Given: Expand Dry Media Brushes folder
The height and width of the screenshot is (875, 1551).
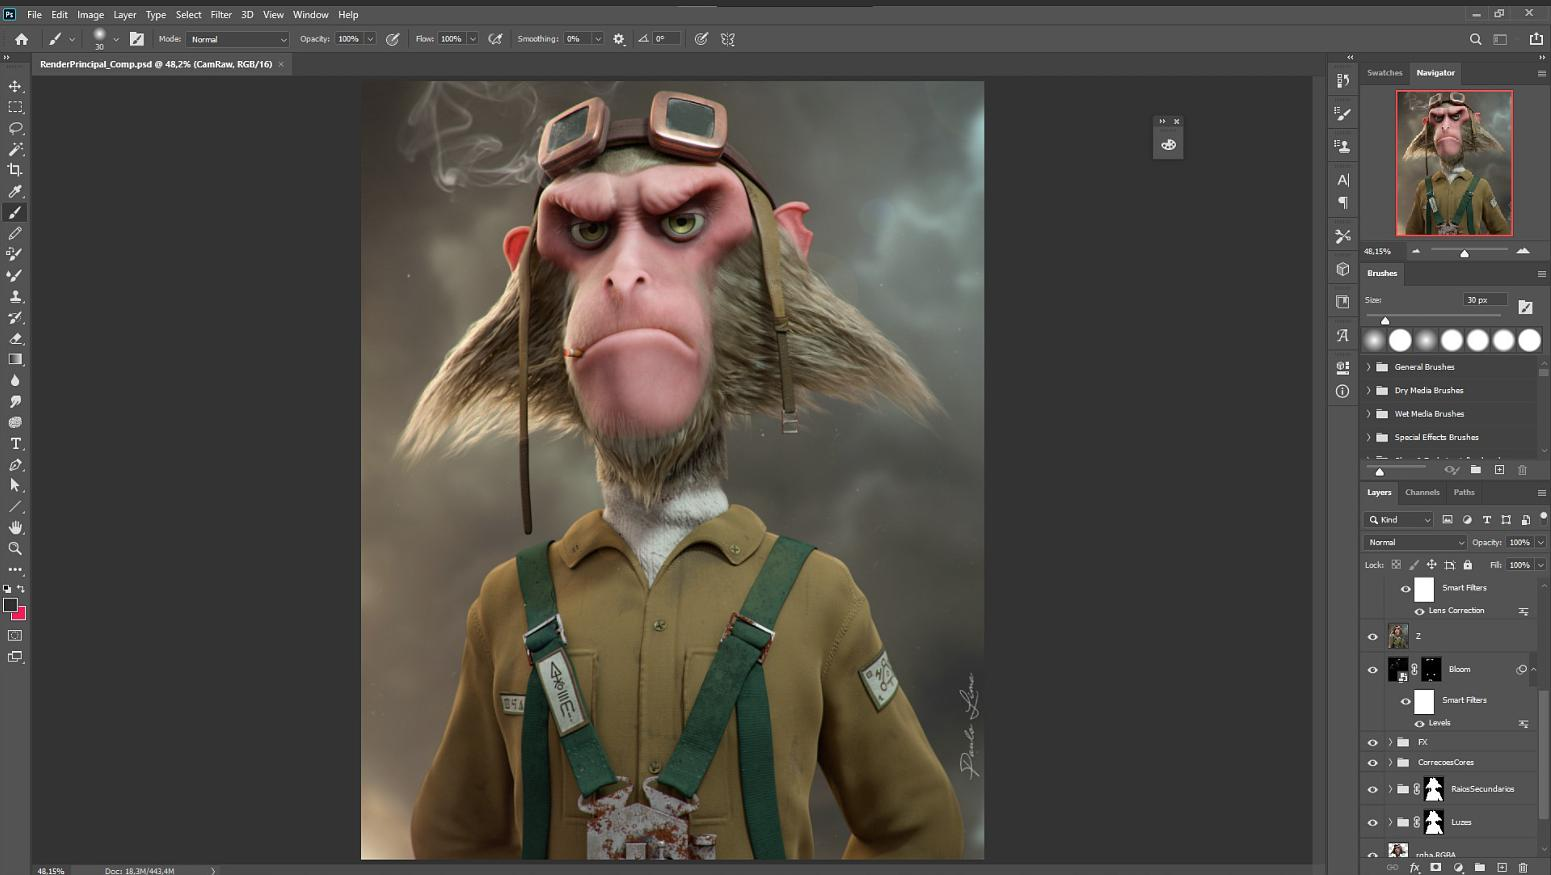Looking at the screenshot, I should point(1369,390).
